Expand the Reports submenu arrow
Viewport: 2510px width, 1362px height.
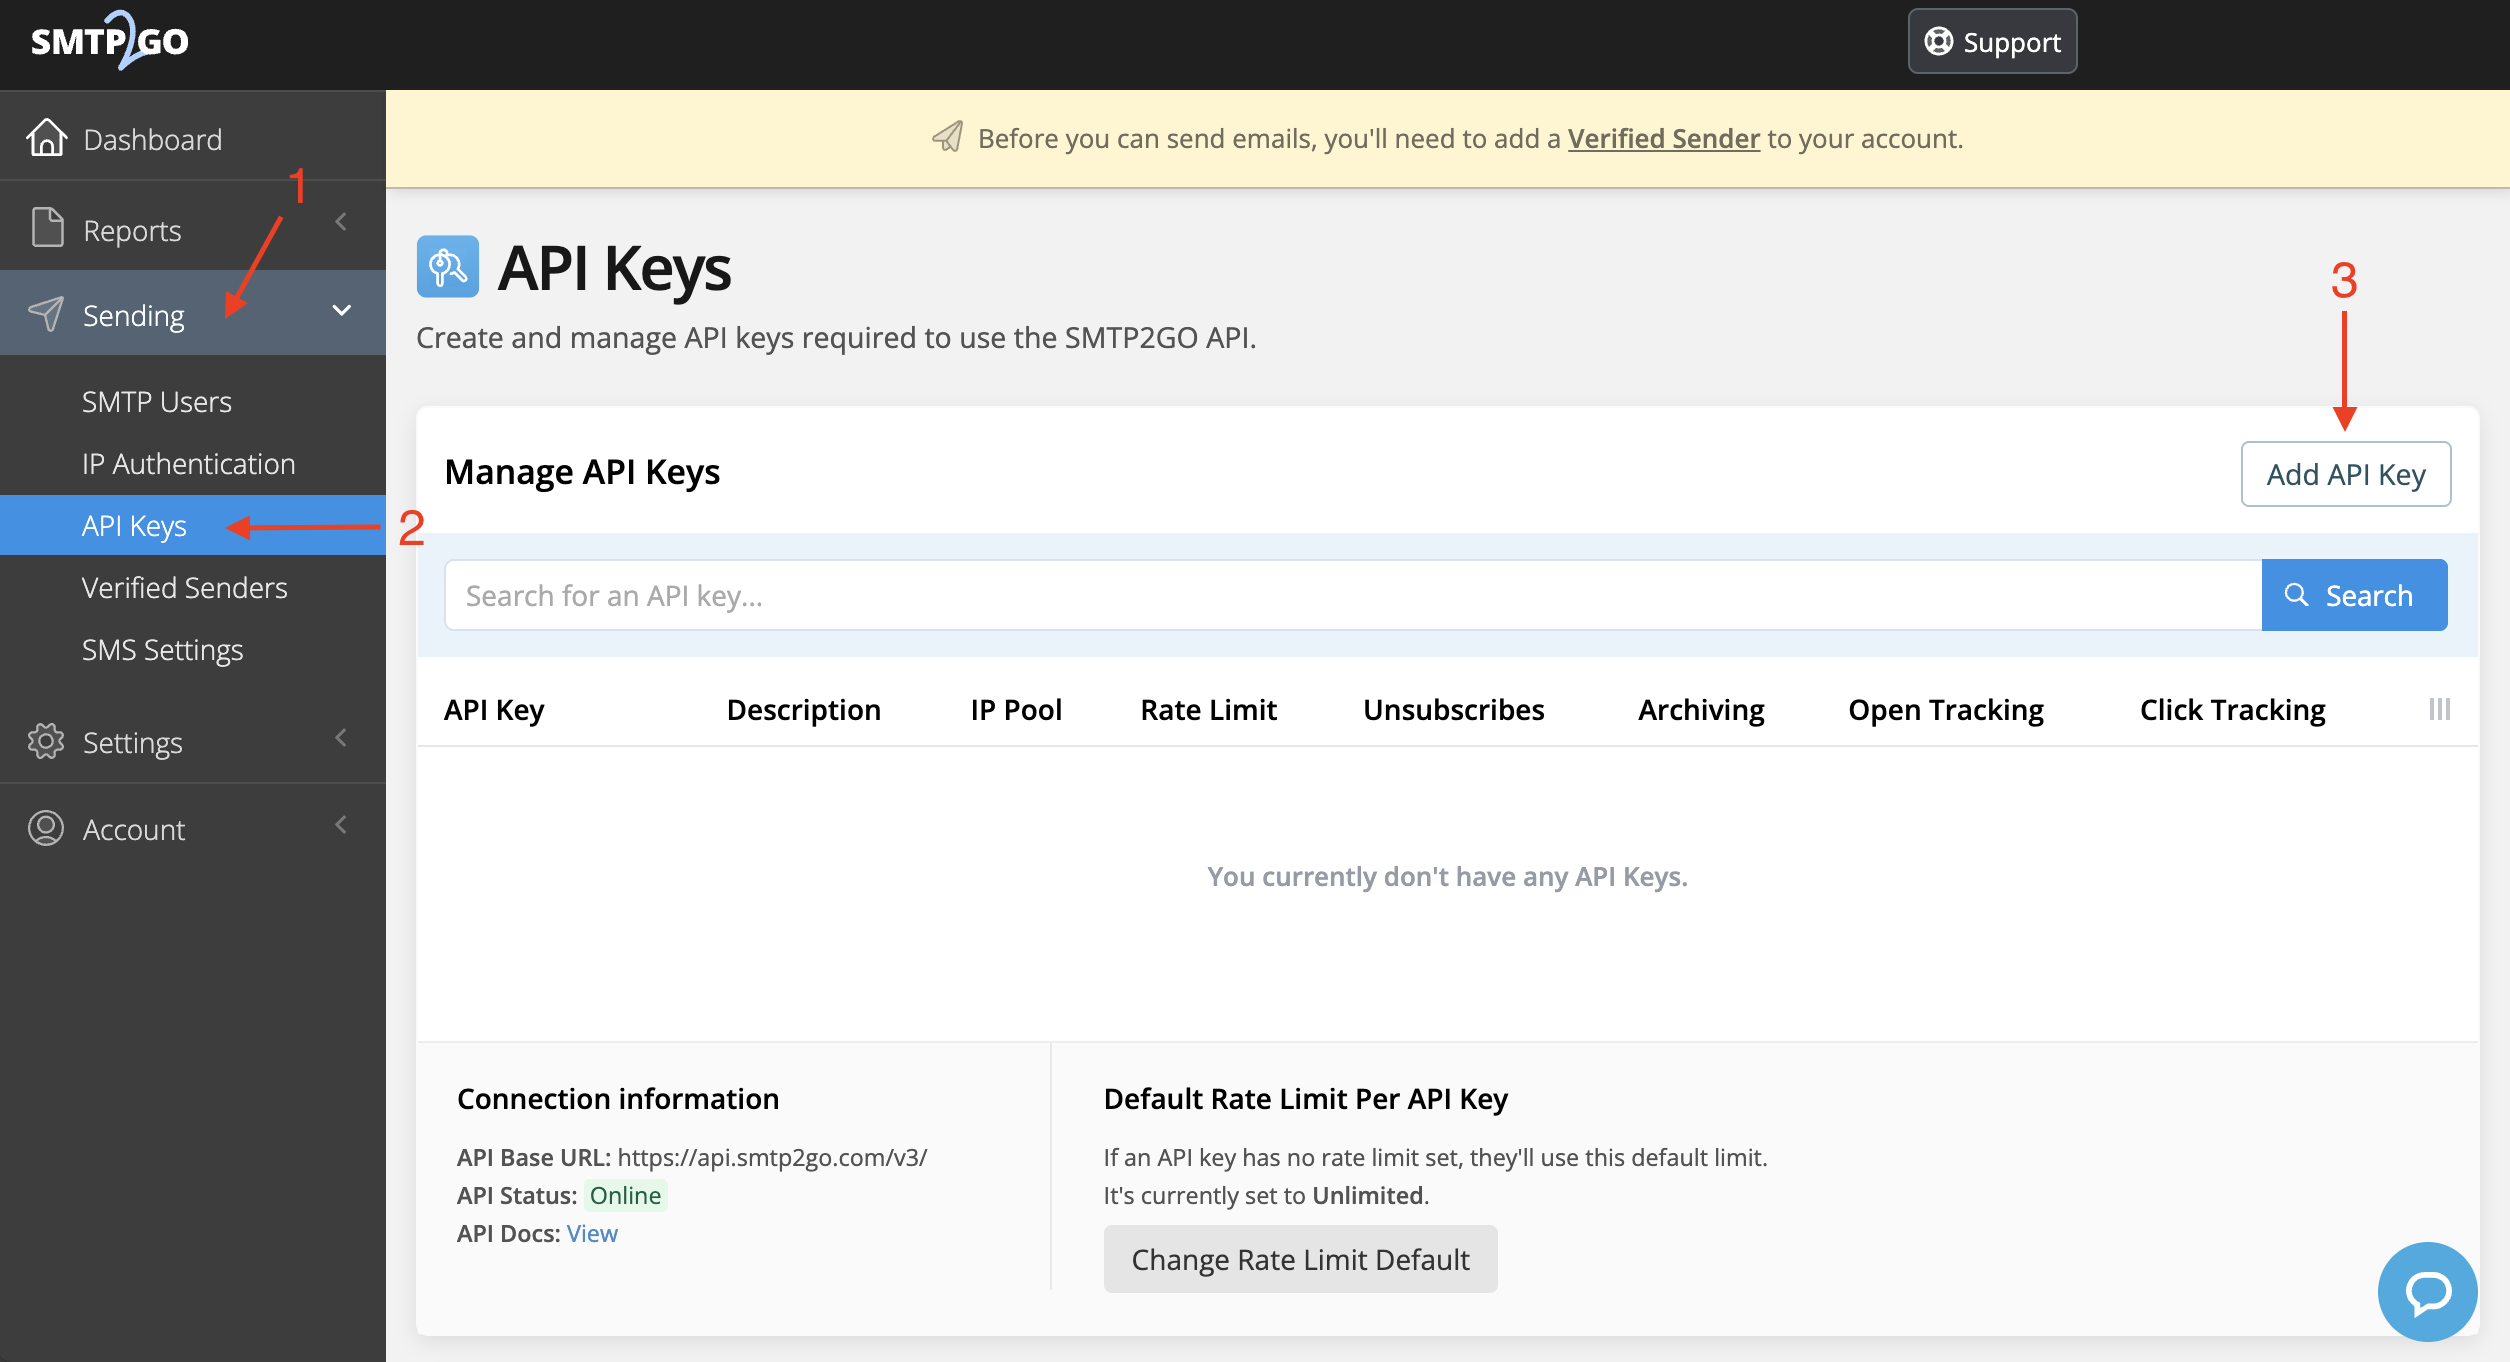point(341,222)
